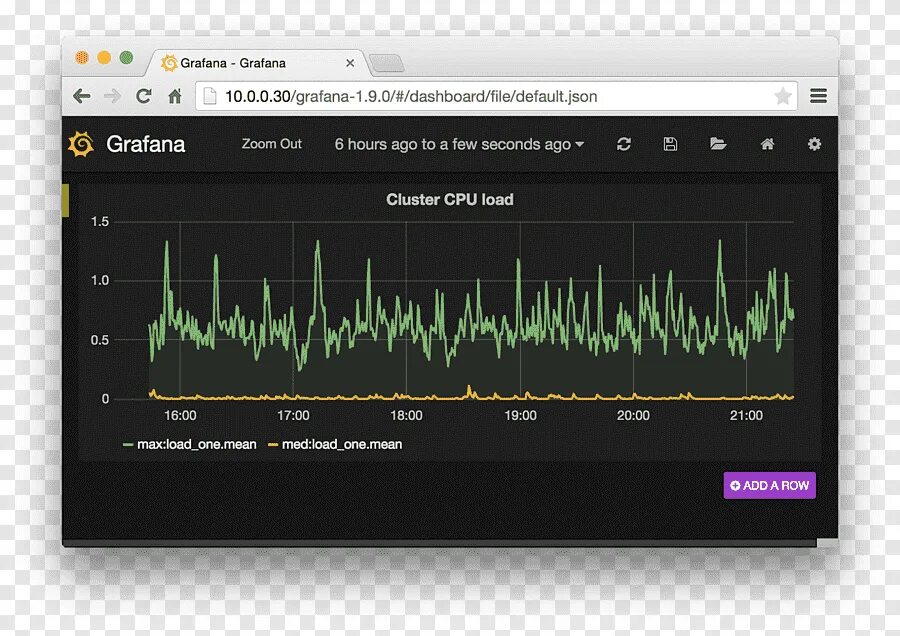Click the ADD A ROW button
Viewport: 900px width, 636px height.
pos(770,486)
